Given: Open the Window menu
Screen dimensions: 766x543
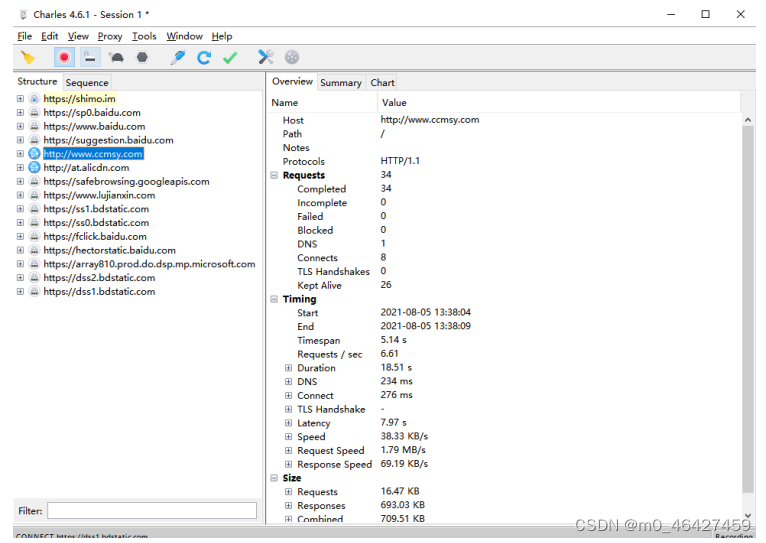Looking at the screenshot, I should pos(184,36).
